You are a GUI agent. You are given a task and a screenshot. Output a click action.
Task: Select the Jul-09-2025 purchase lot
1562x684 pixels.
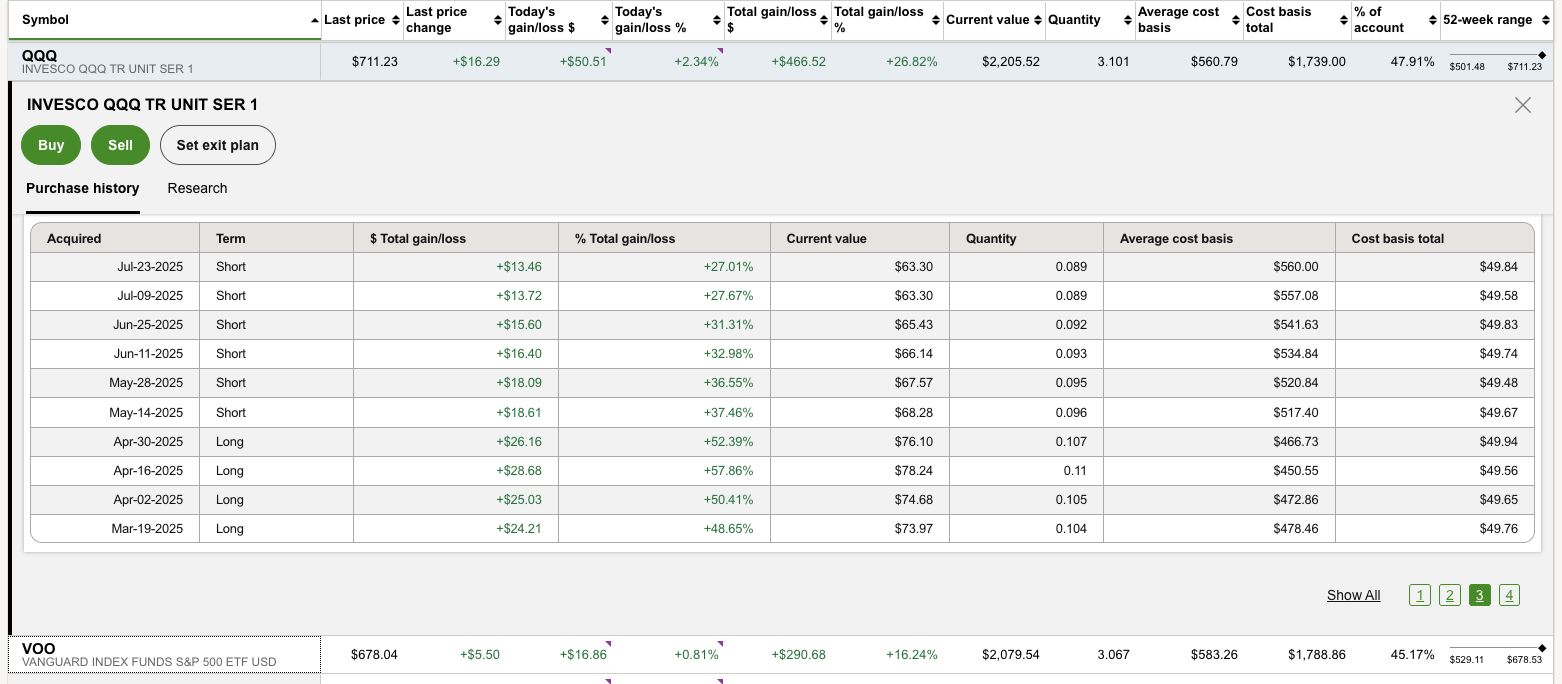[782, 296]
